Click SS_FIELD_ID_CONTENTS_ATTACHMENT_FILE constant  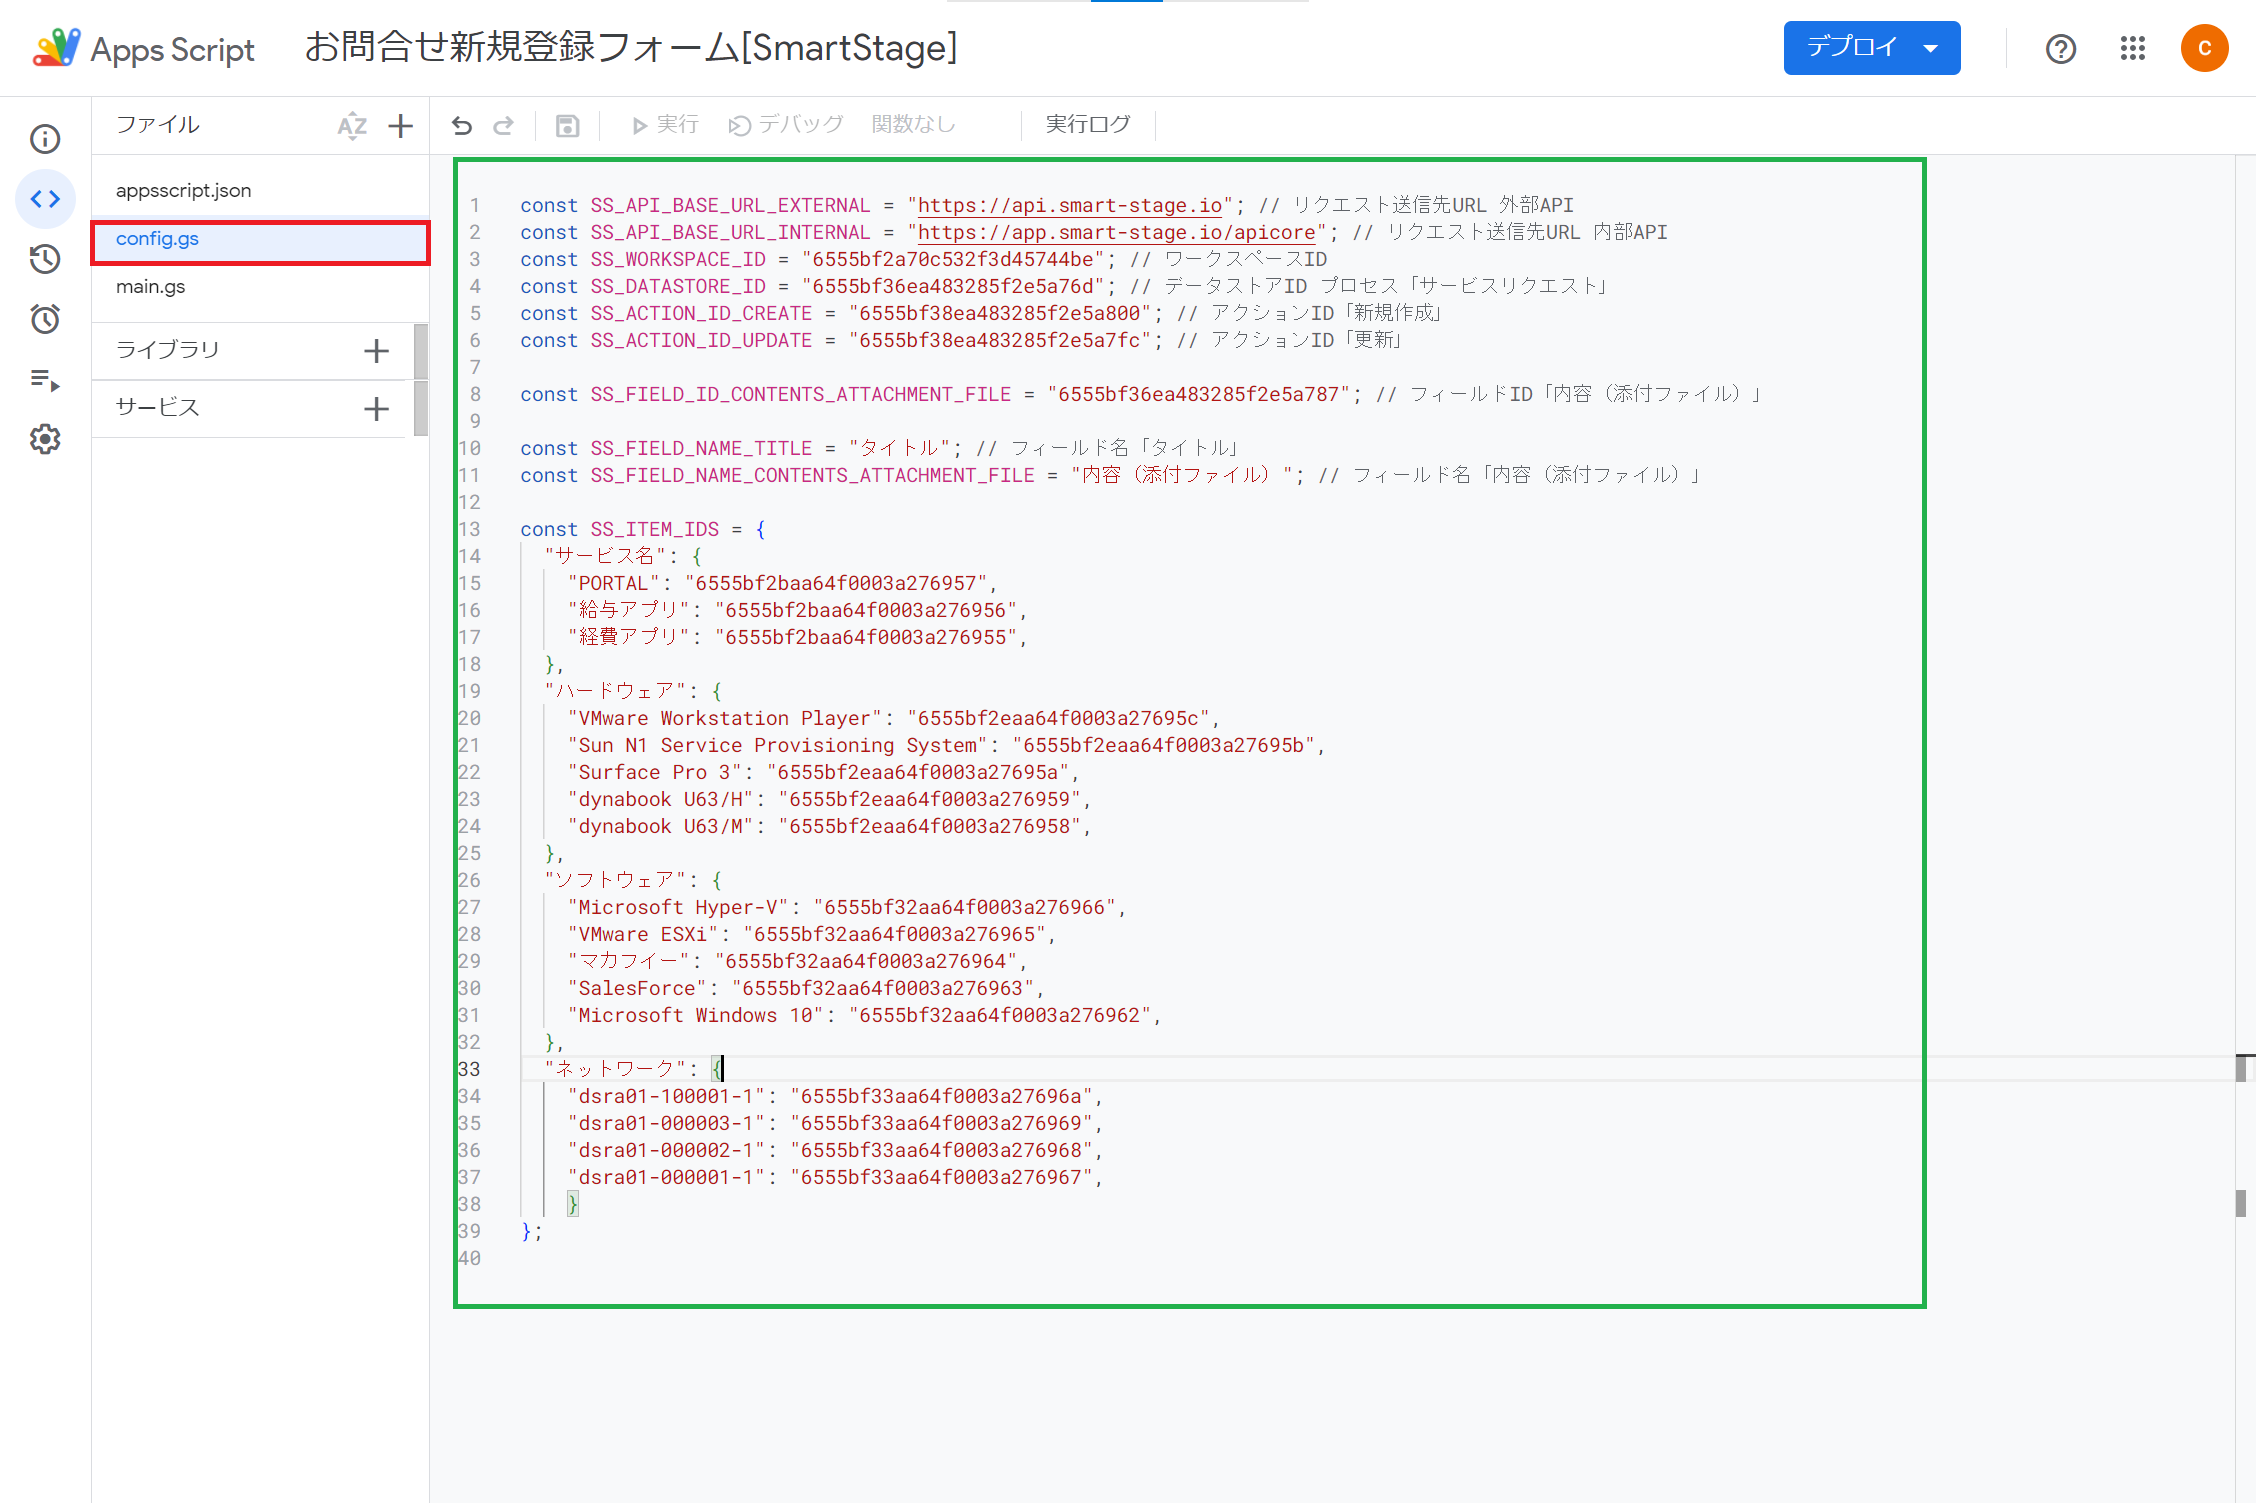[801, 395]
